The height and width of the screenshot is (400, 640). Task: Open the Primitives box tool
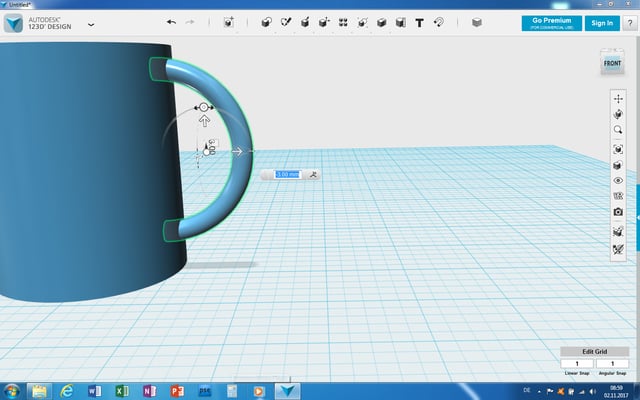point(265,22)
